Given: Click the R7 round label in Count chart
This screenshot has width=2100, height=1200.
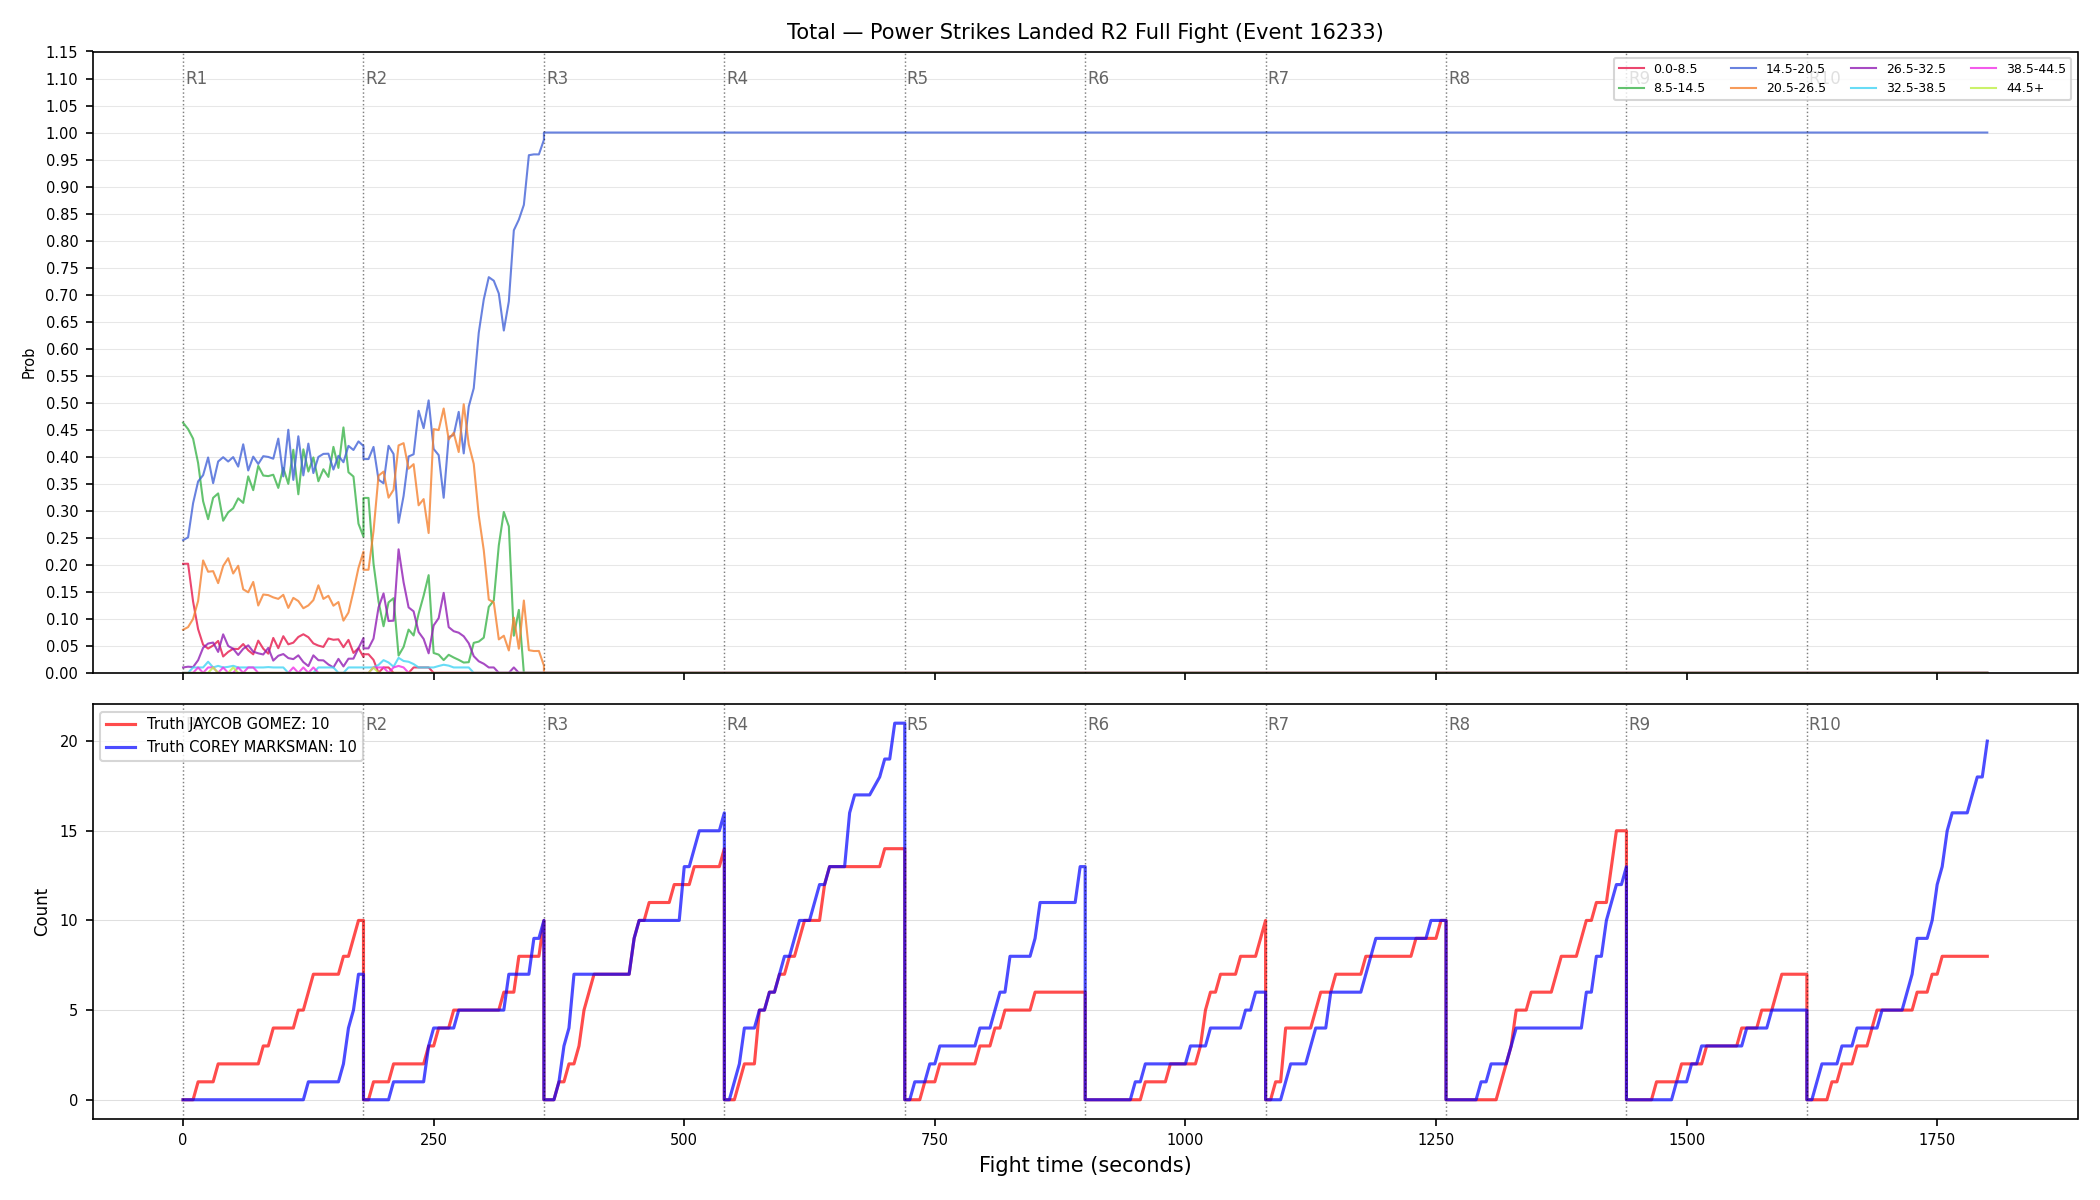Looking at the screenshot, I should [1278, 724].
